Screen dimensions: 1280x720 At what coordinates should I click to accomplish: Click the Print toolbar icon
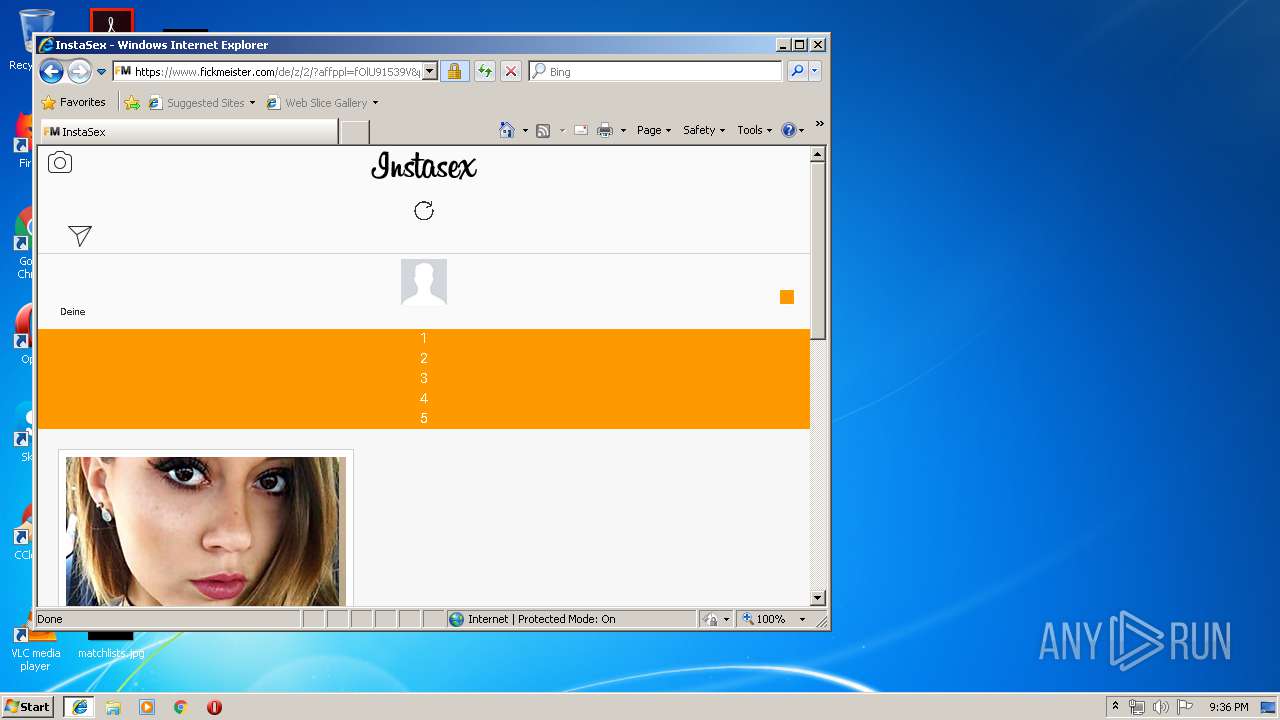click(605, 130)
